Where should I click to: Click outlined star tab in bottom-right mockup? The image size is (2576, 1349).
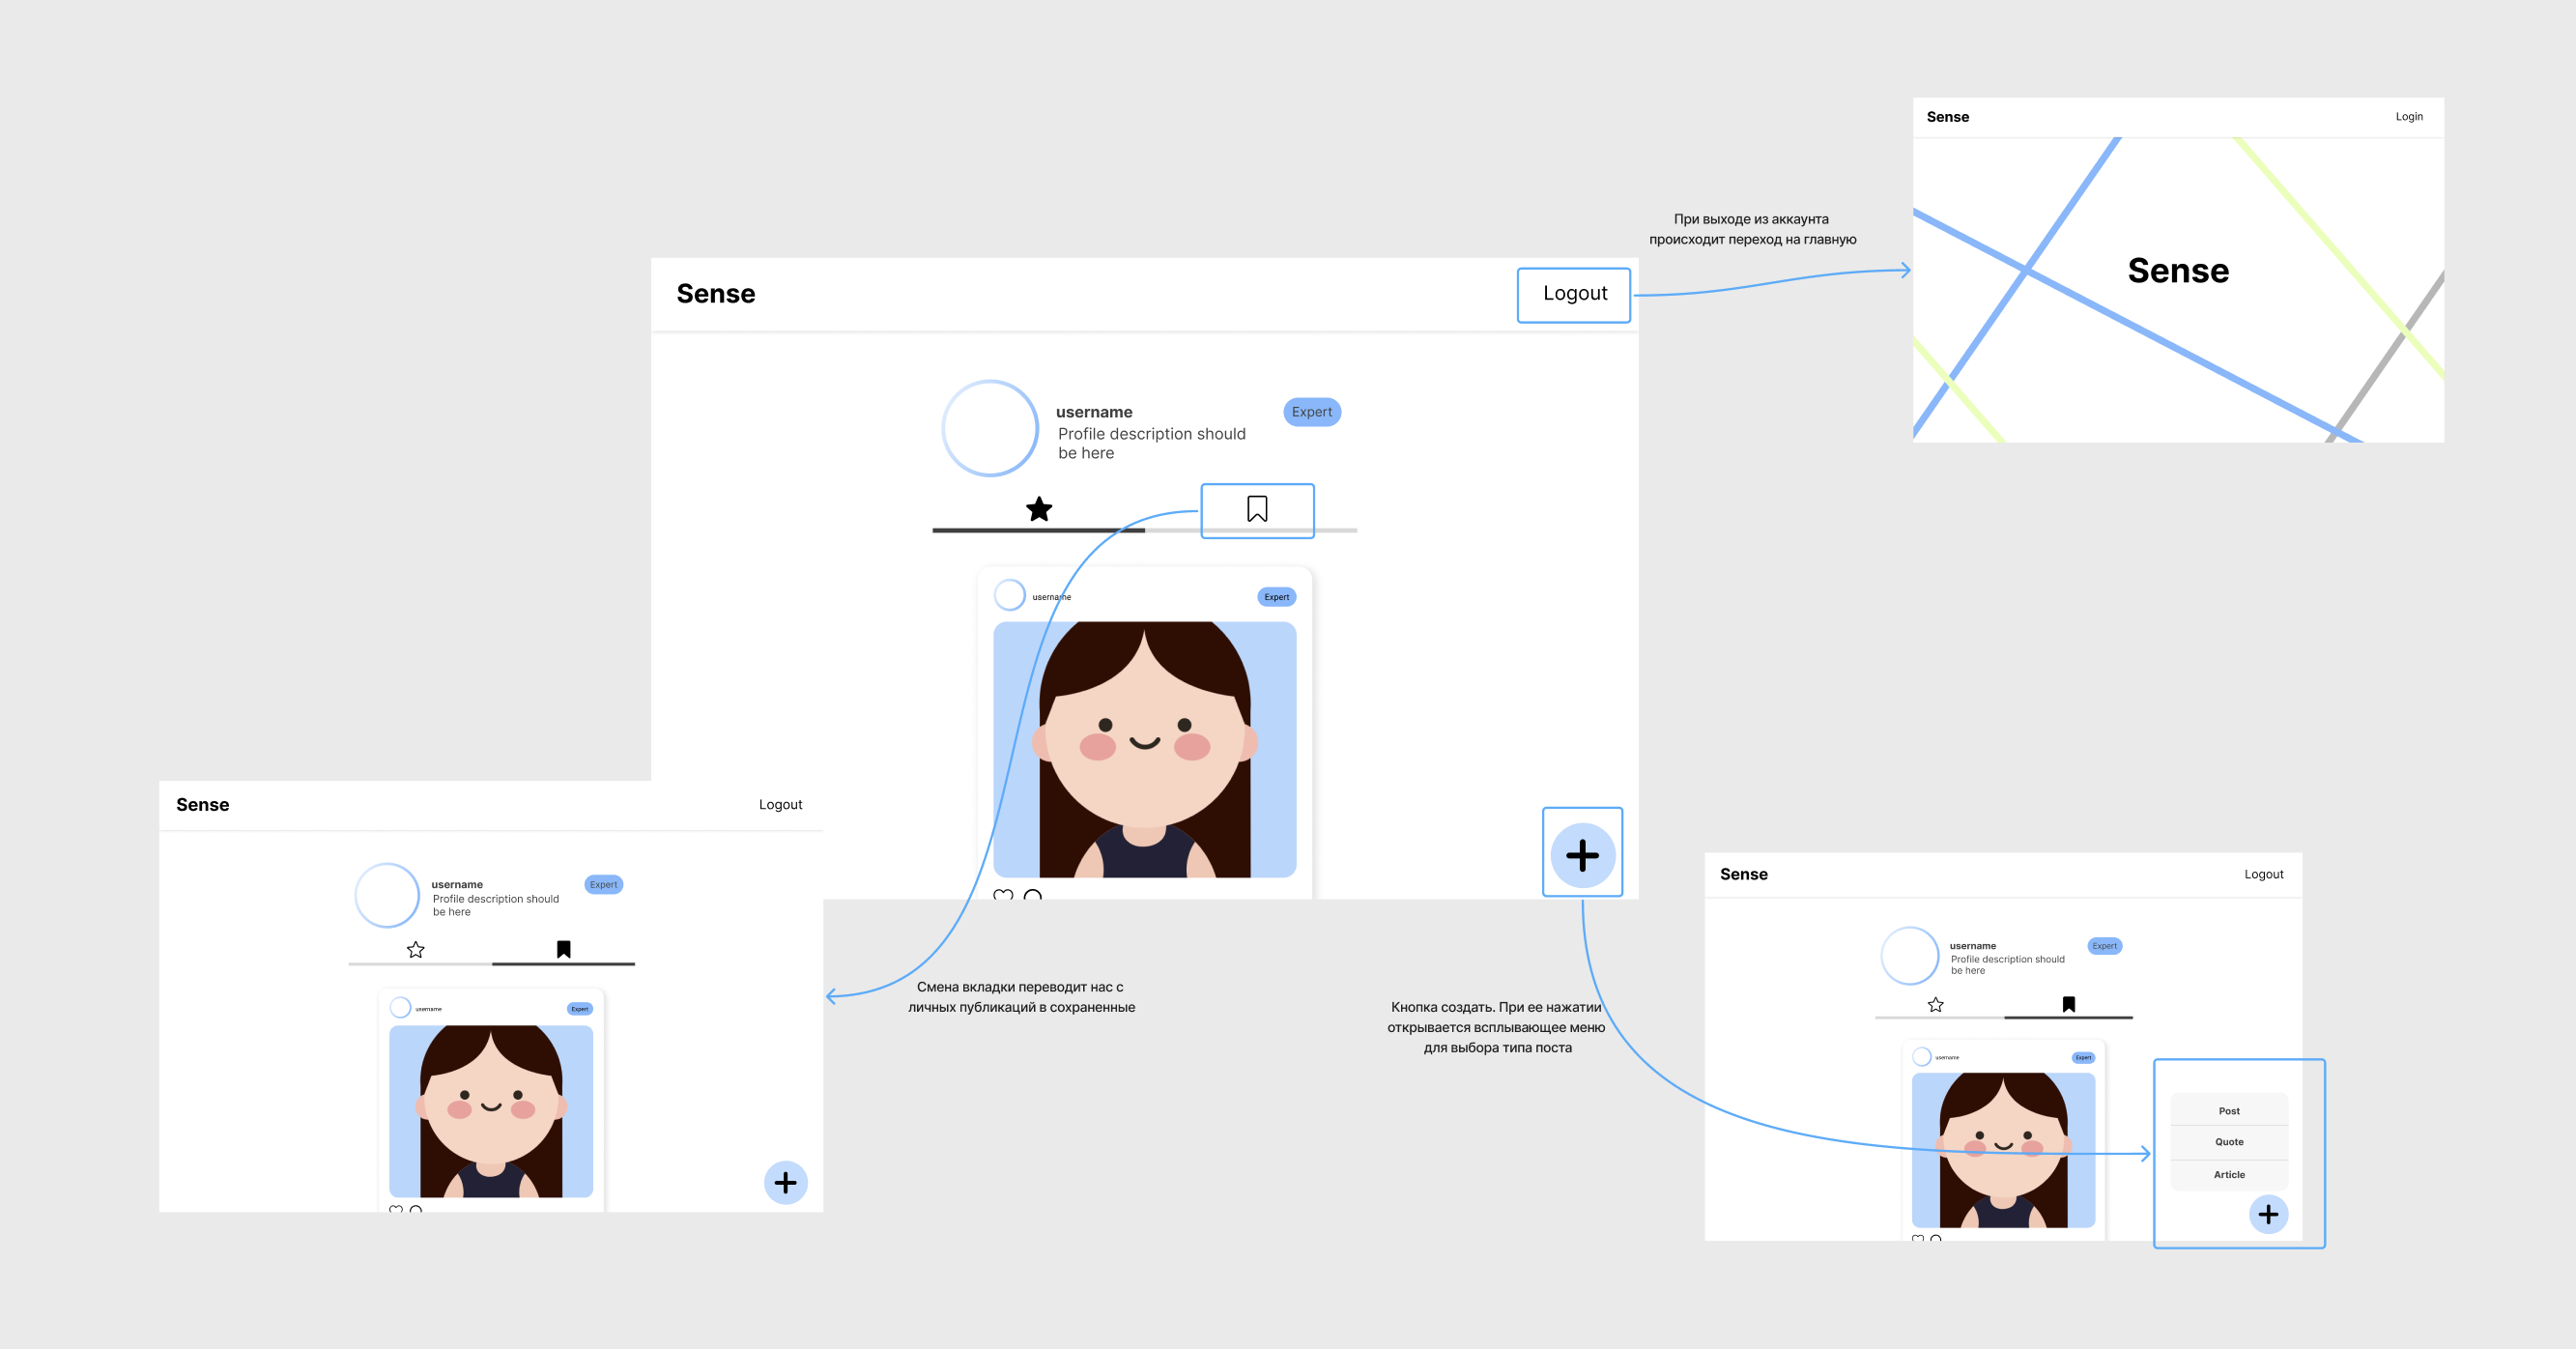[x=1935, y=1005]
